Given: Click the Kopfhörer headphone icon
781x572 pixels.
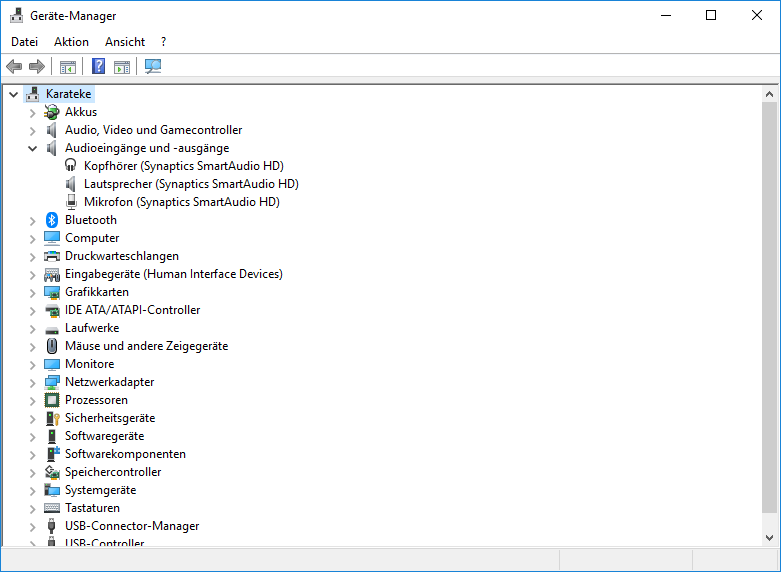Looking at the screenshot, I should [x=71, y=165].
